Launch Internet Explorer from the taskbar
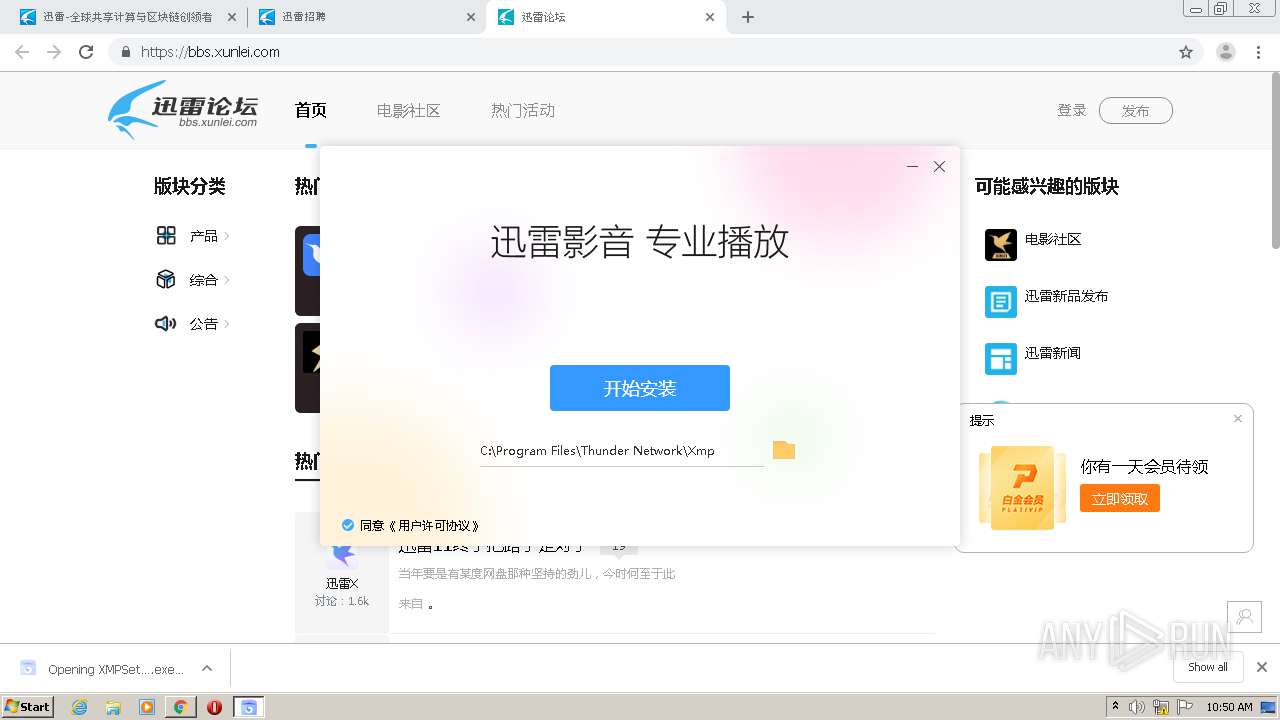The width and height of the screenshot is (1280, 720). [80, 707]
